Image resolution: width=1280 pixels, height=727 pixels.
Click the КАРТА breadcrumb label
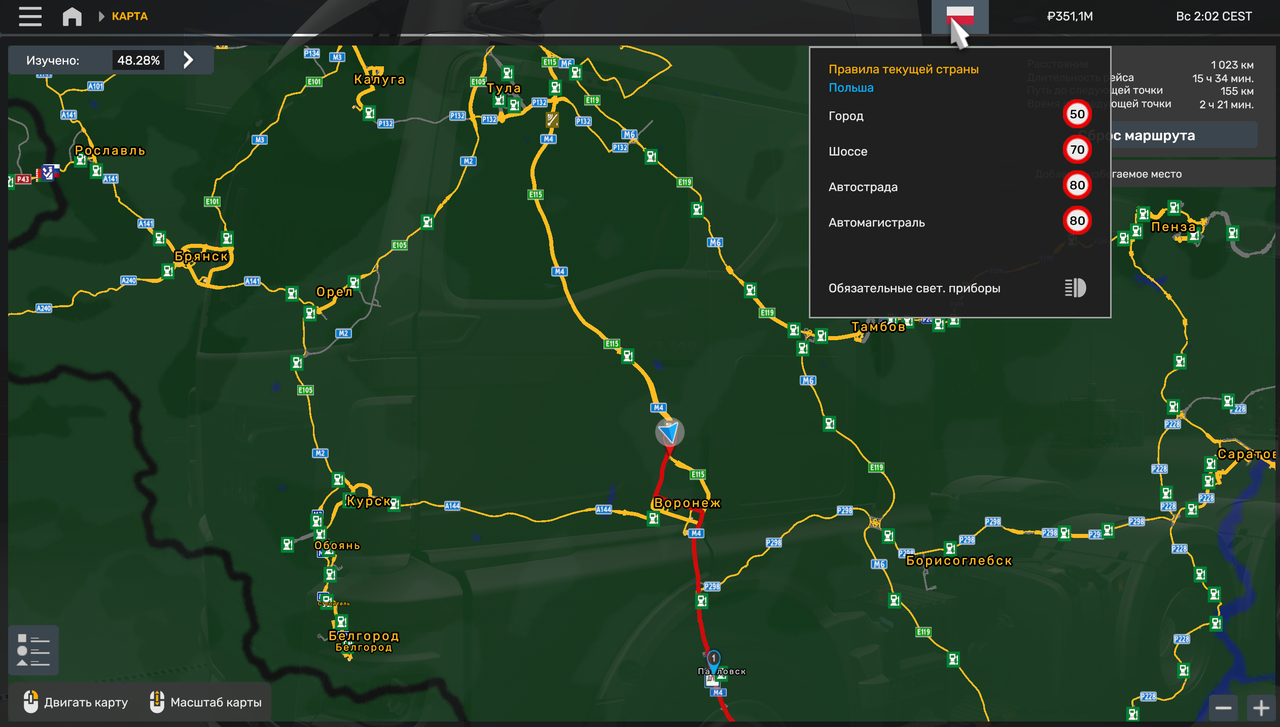pyautogui.click(x=130, y=16)
